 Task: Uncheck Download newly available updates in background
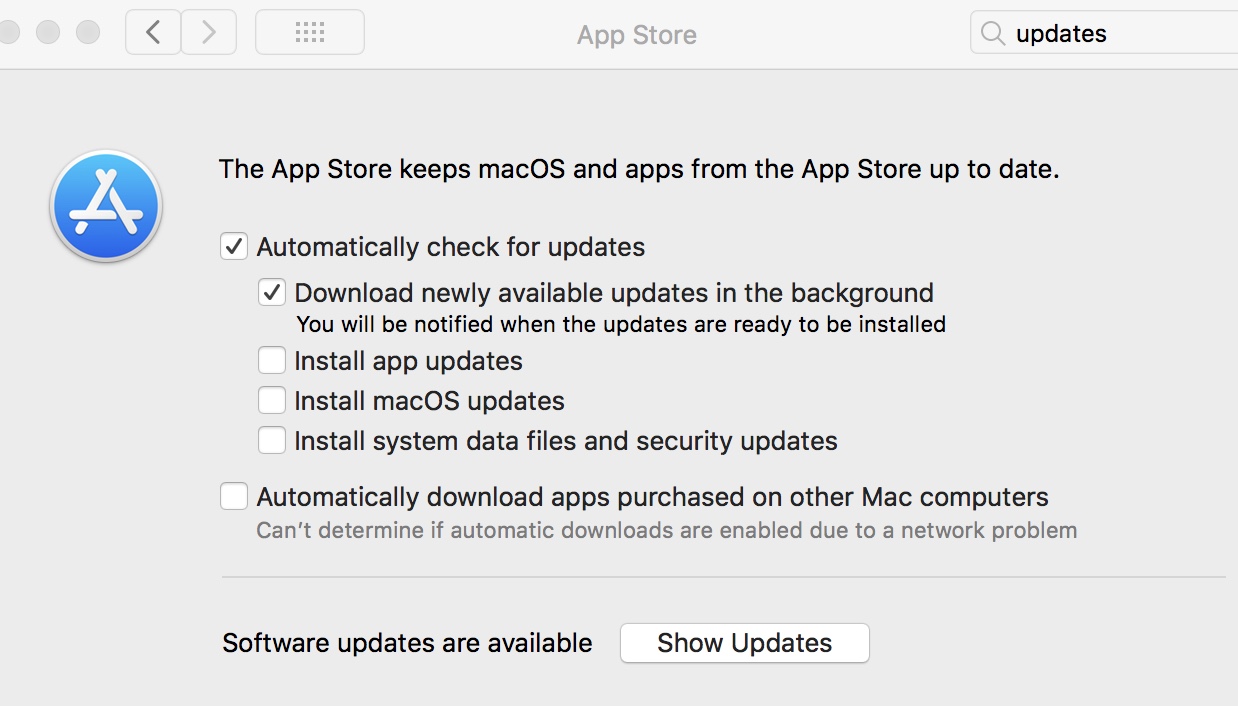coord(272,293)
